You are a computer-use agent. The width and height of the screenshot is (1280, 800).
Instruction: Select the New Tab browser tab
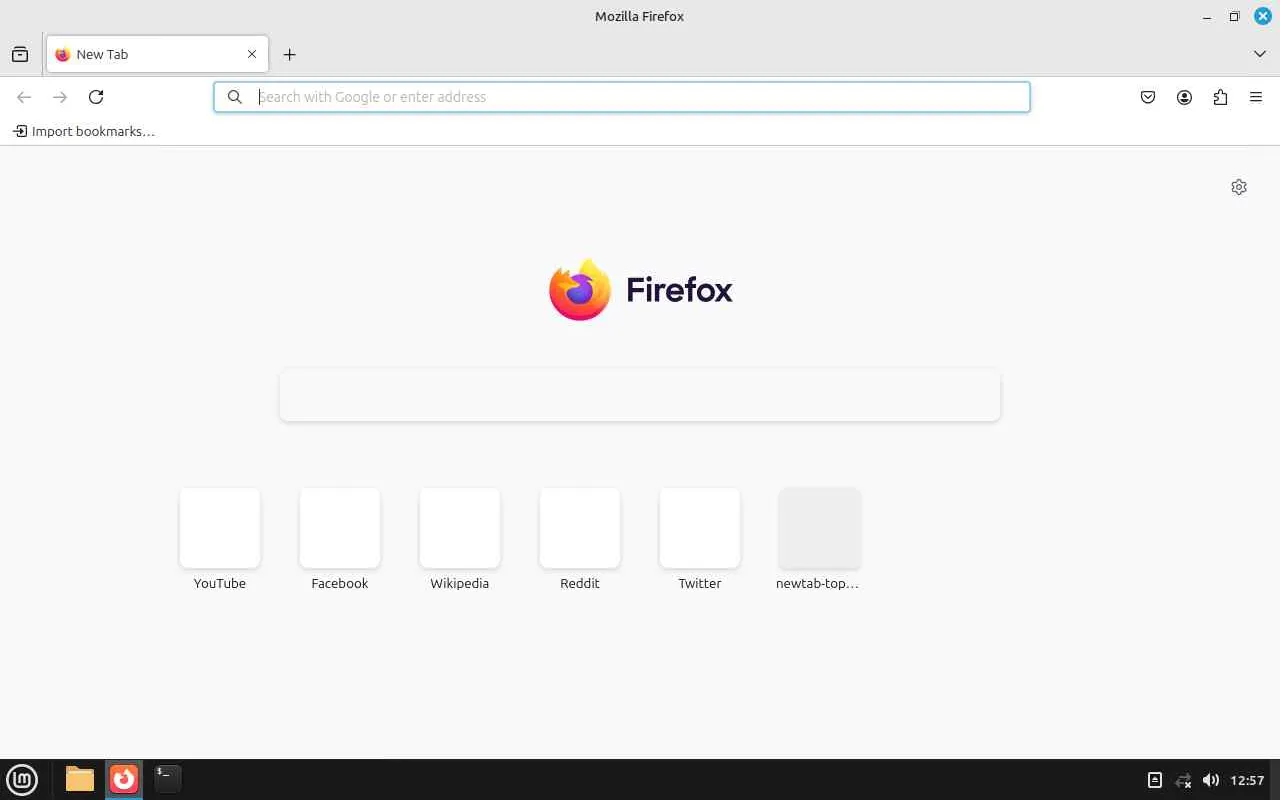157,54
